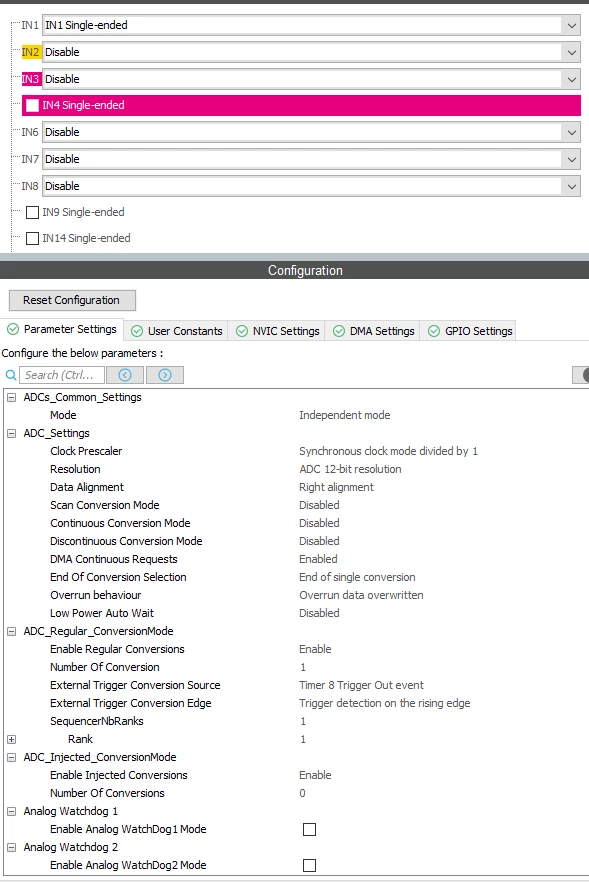Viewport: 589px width, 882px height.
Task: Open the IN1 mode dropdown
Action: click(572, 25)
